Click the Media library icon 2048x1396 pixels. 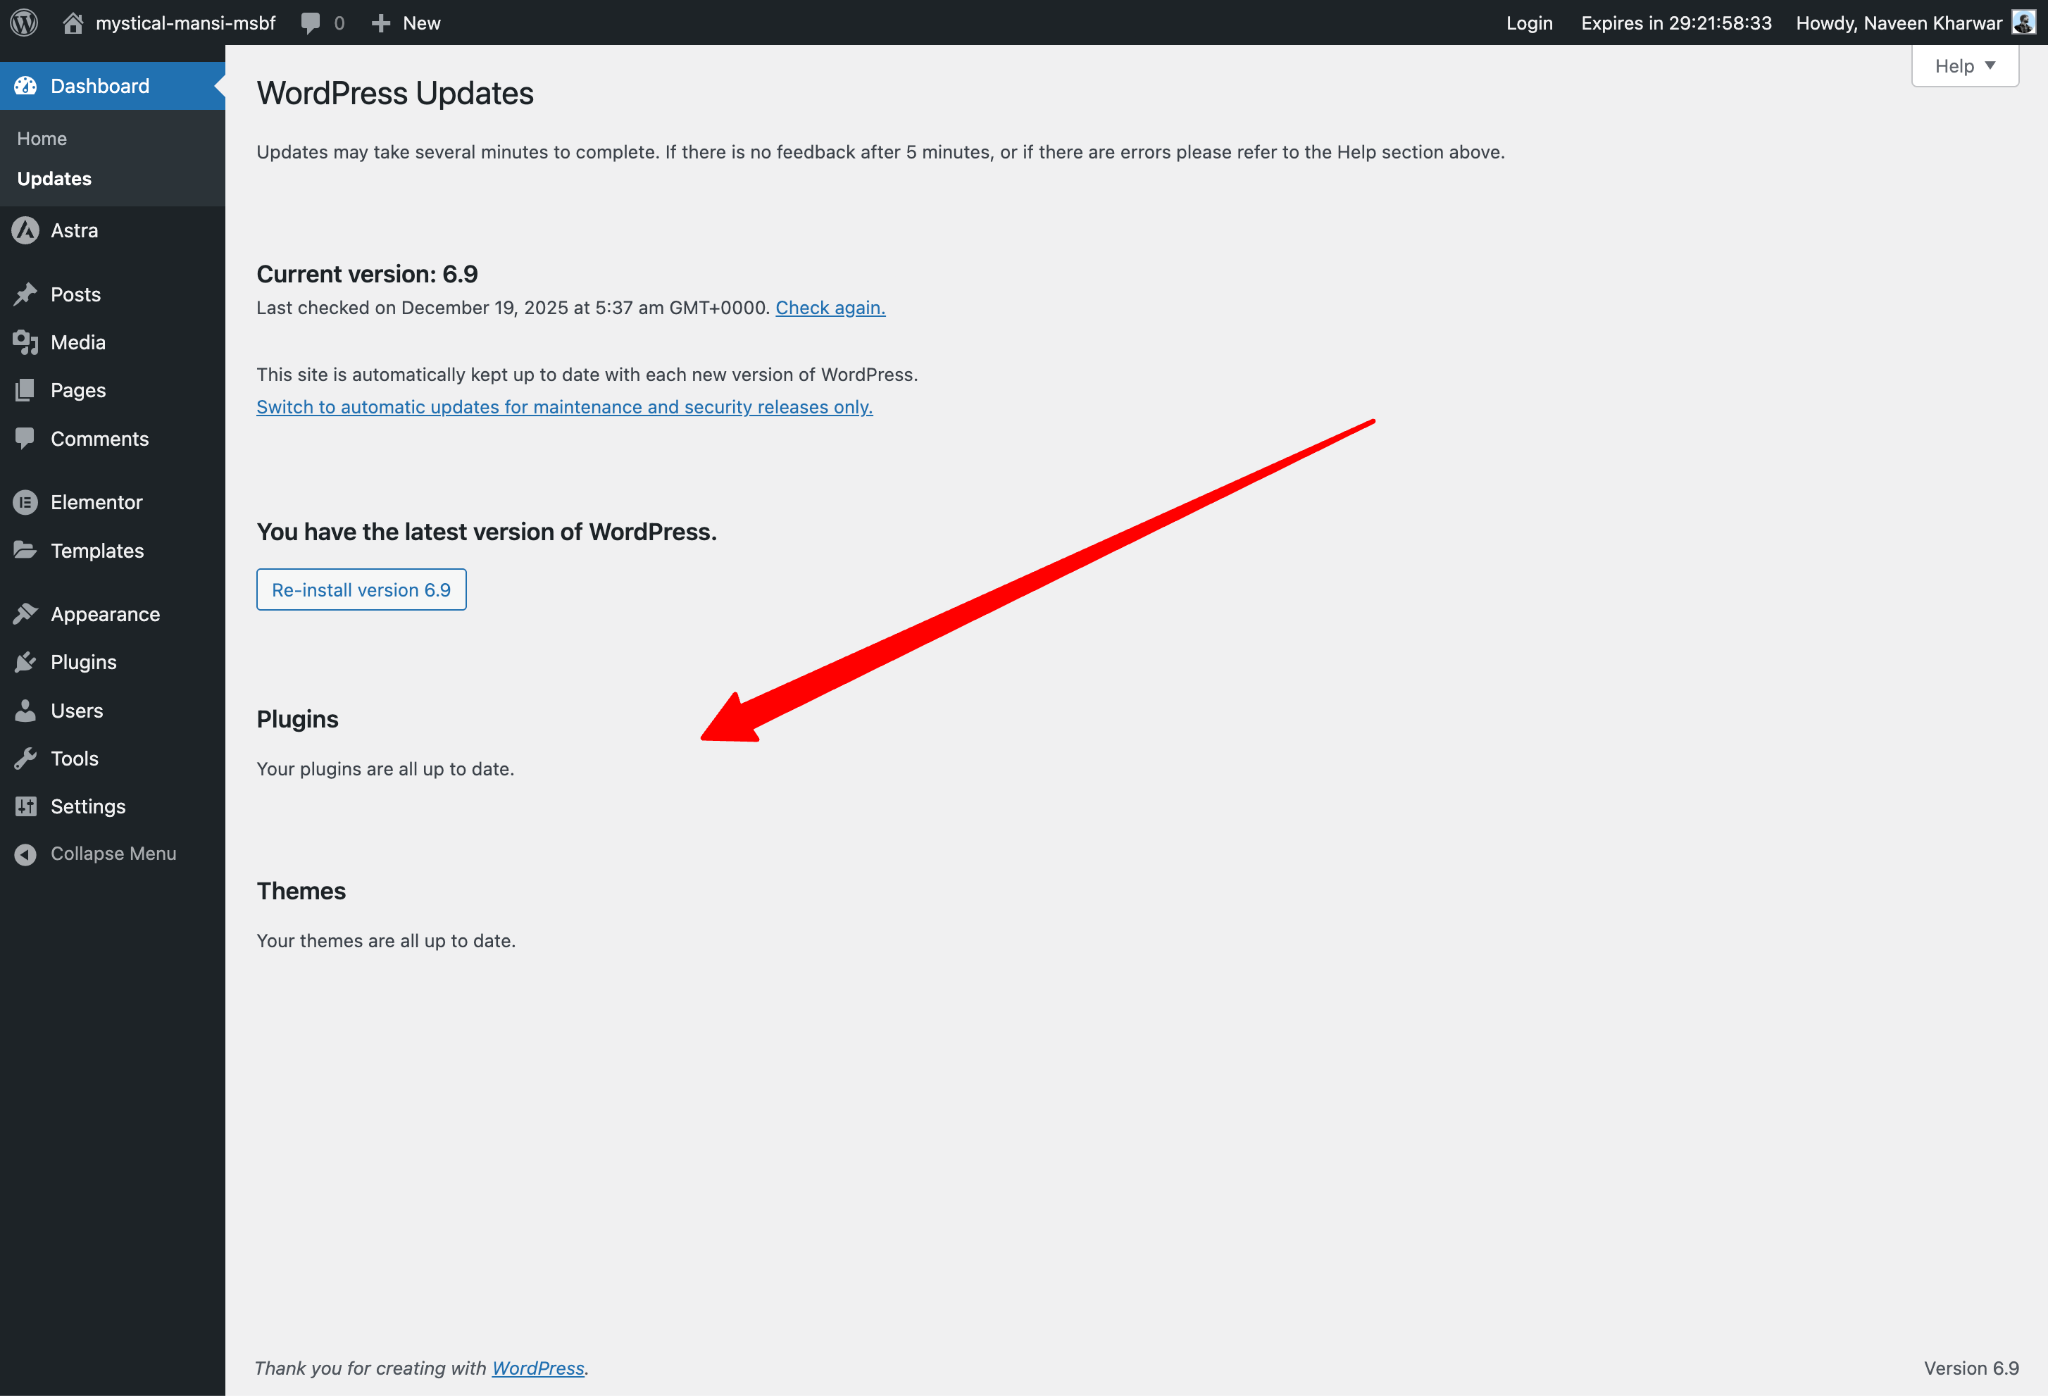(25, 343)
